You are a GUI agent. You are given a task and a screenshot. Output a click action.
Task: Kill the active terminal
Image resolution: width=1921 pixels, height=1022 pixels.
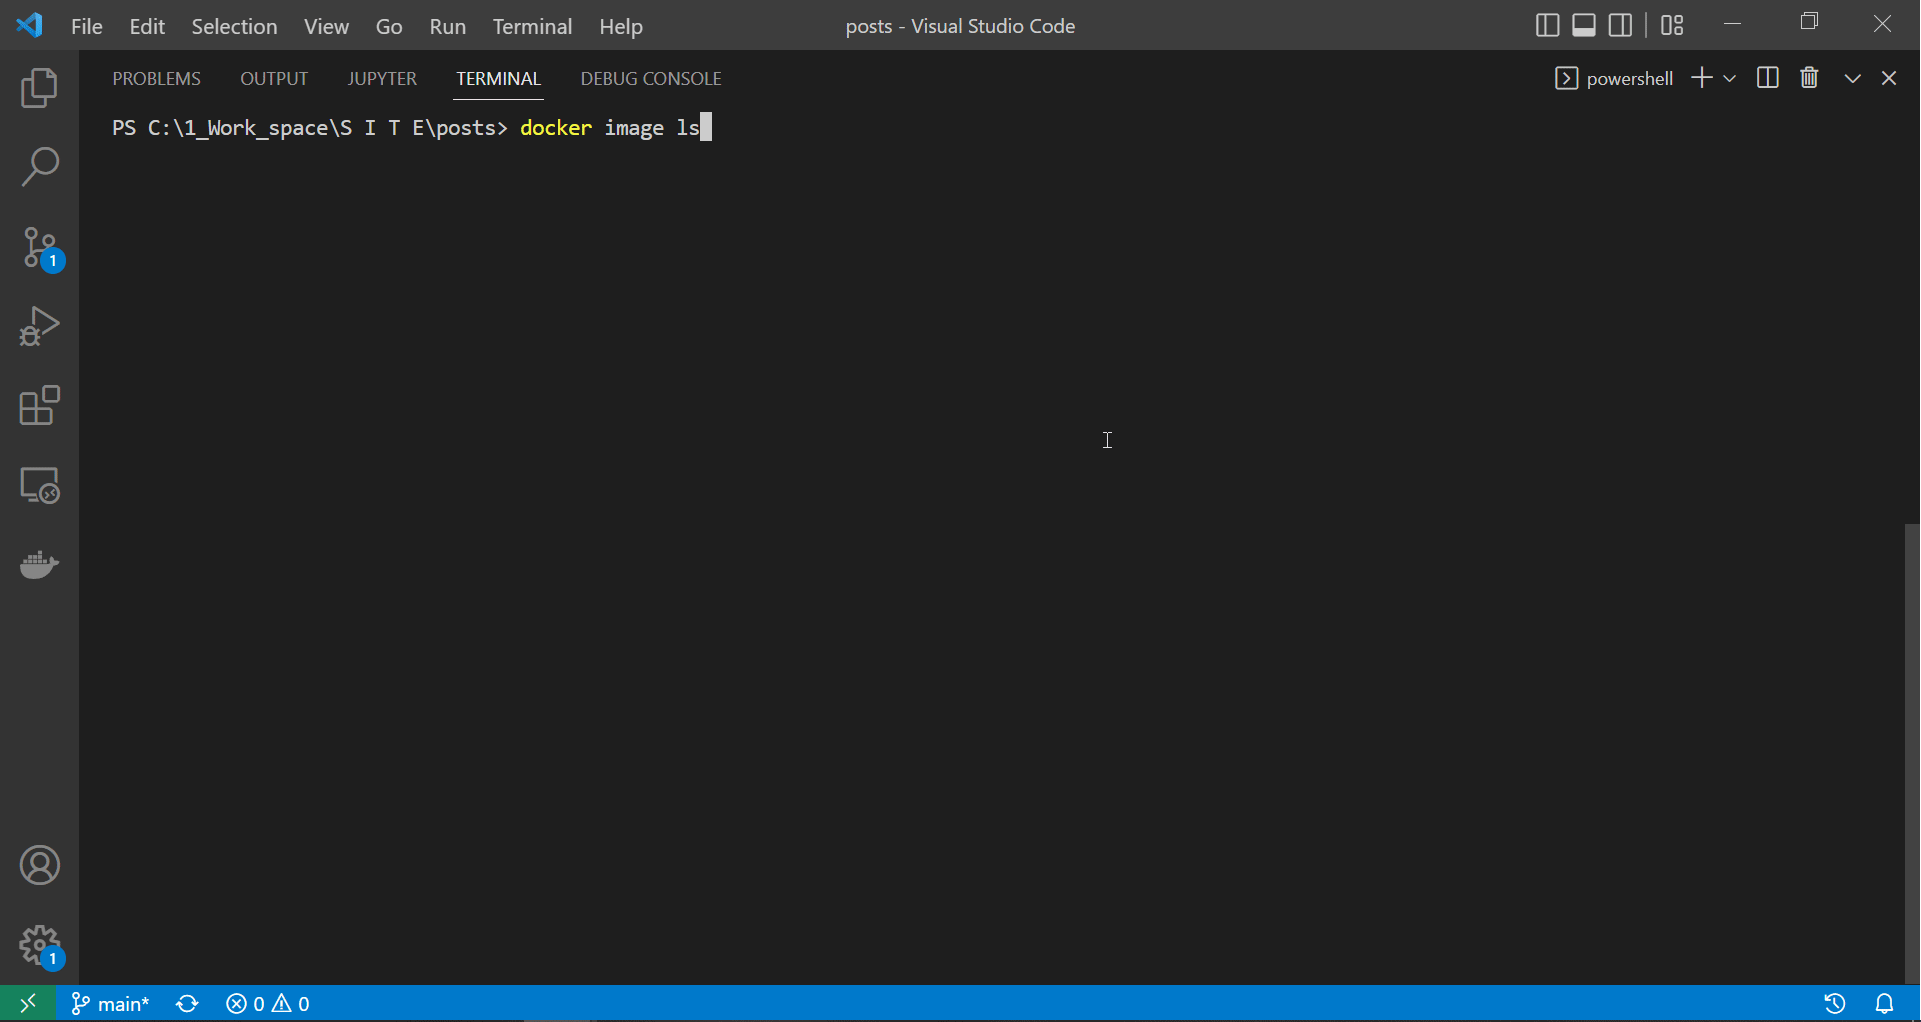[x=1809, y=78]
